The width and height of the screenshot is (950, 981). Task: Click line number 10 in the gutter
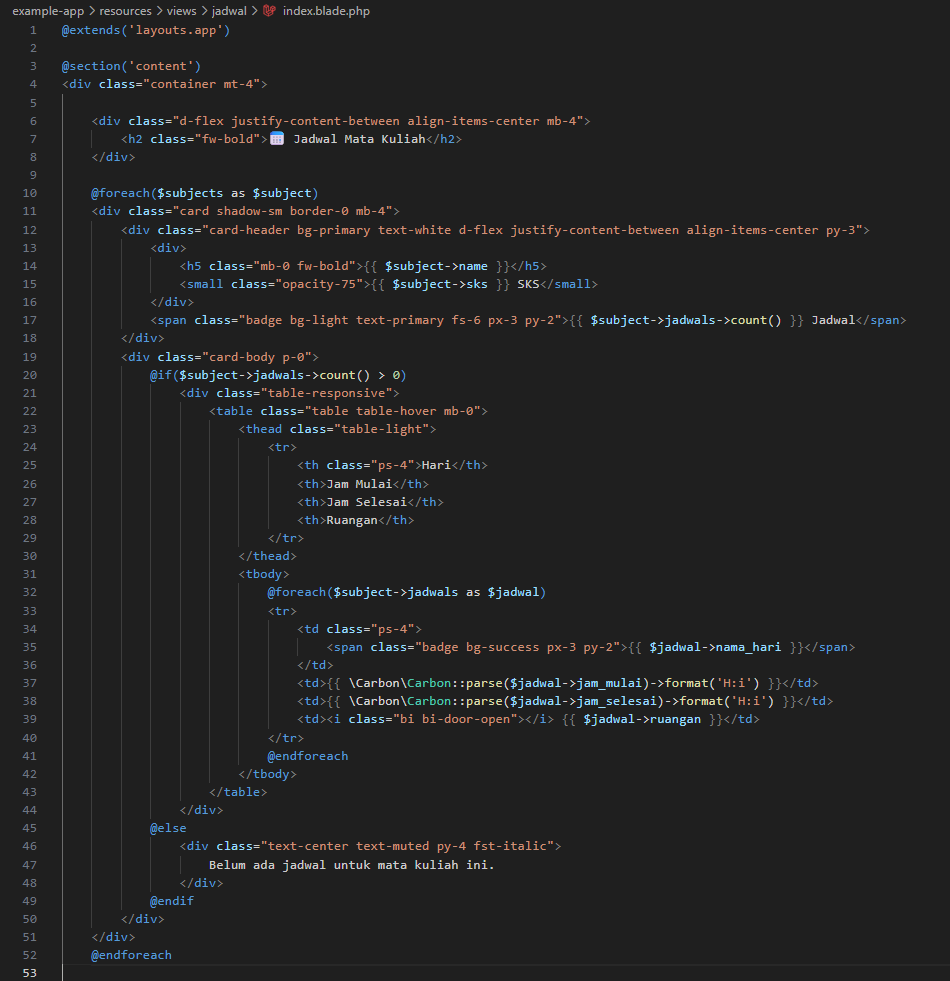[x=29, y=193]
